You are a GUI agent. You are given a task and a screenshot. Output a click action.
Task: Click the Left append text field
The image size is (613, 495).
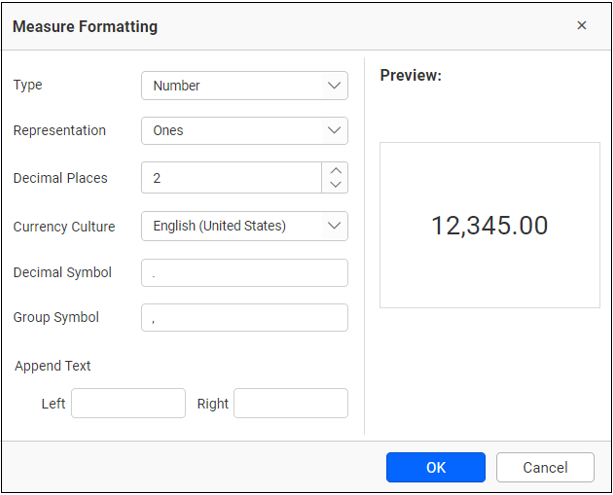128,403
